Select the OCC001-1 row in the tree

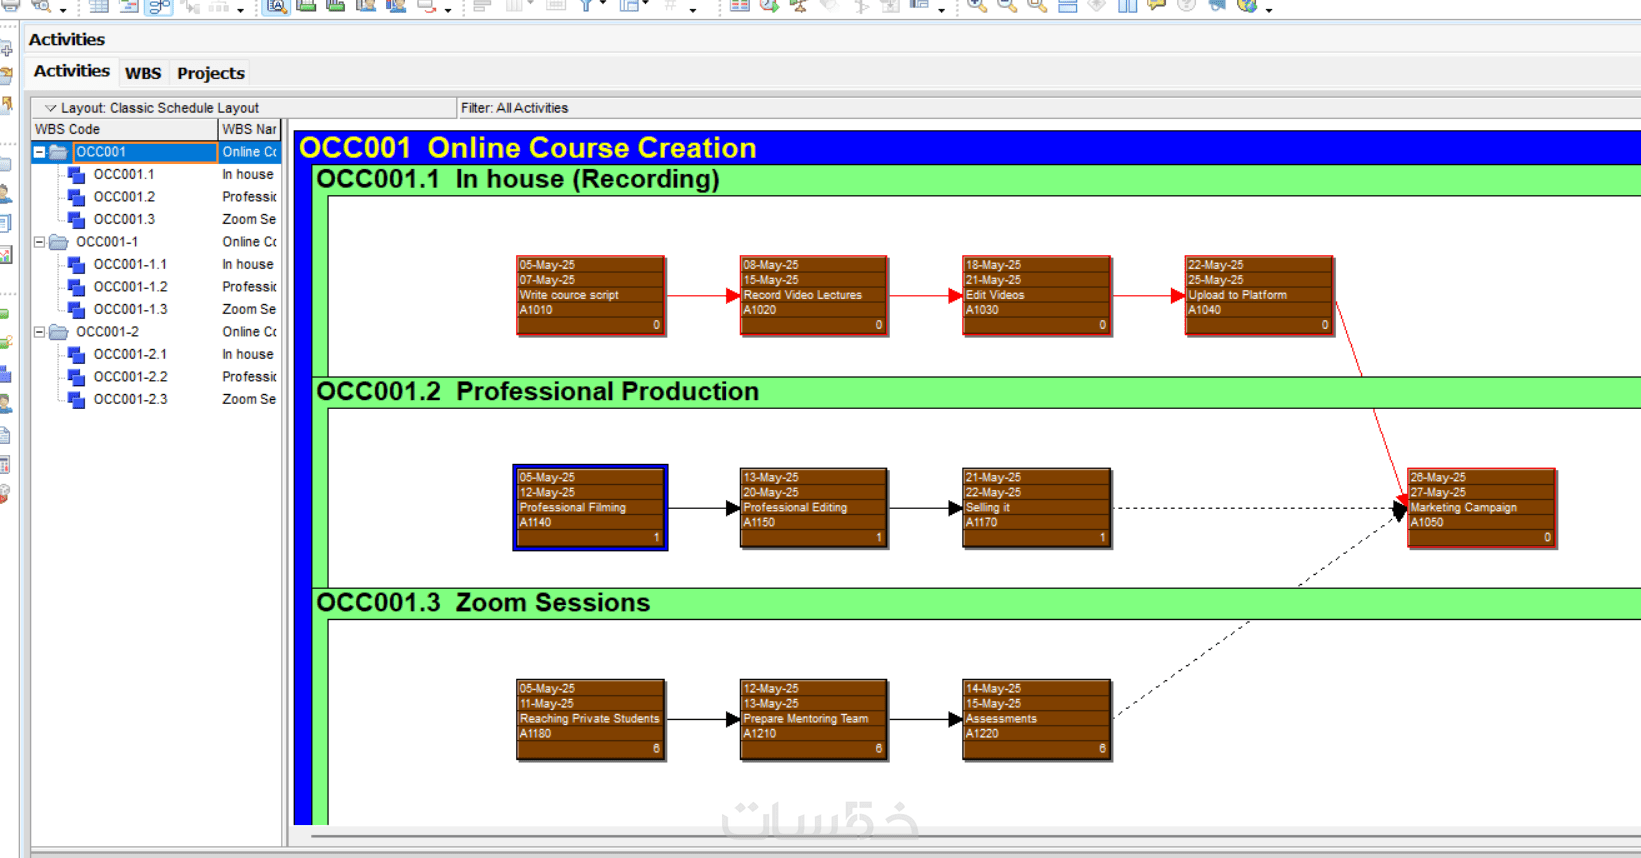point(156,242)
